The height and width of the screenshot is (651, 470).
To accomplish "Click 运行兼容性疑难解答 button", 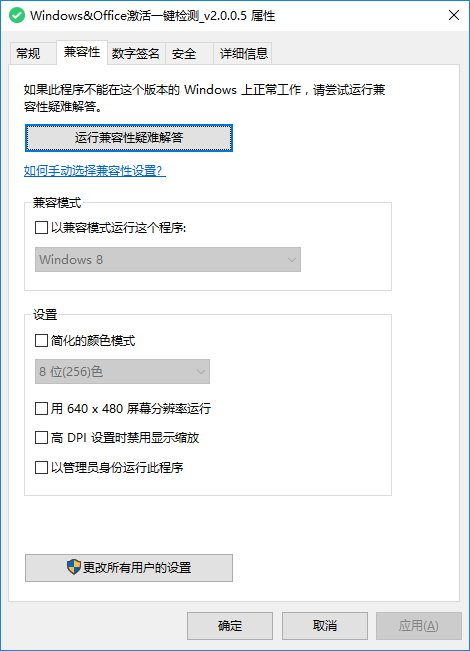I will [129, 138].
